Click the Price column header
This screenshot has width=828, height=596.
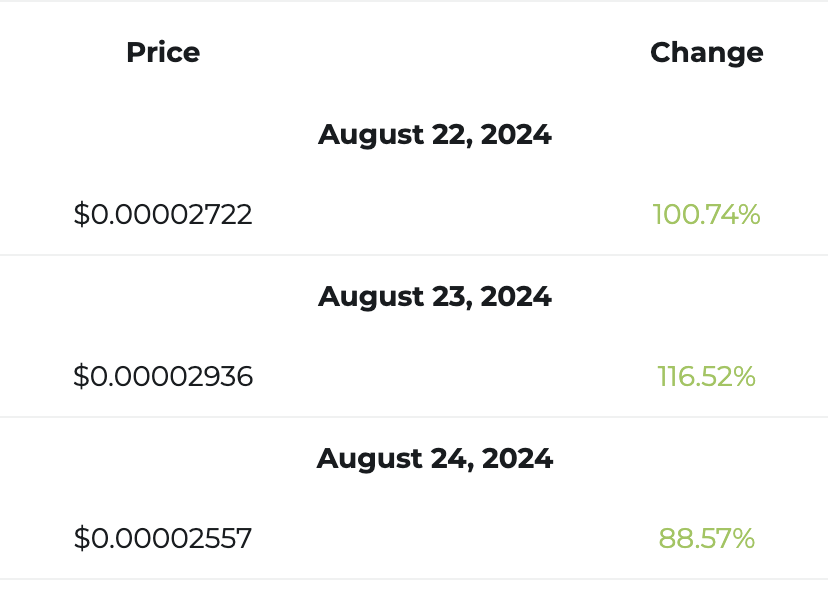click(163, 52)
